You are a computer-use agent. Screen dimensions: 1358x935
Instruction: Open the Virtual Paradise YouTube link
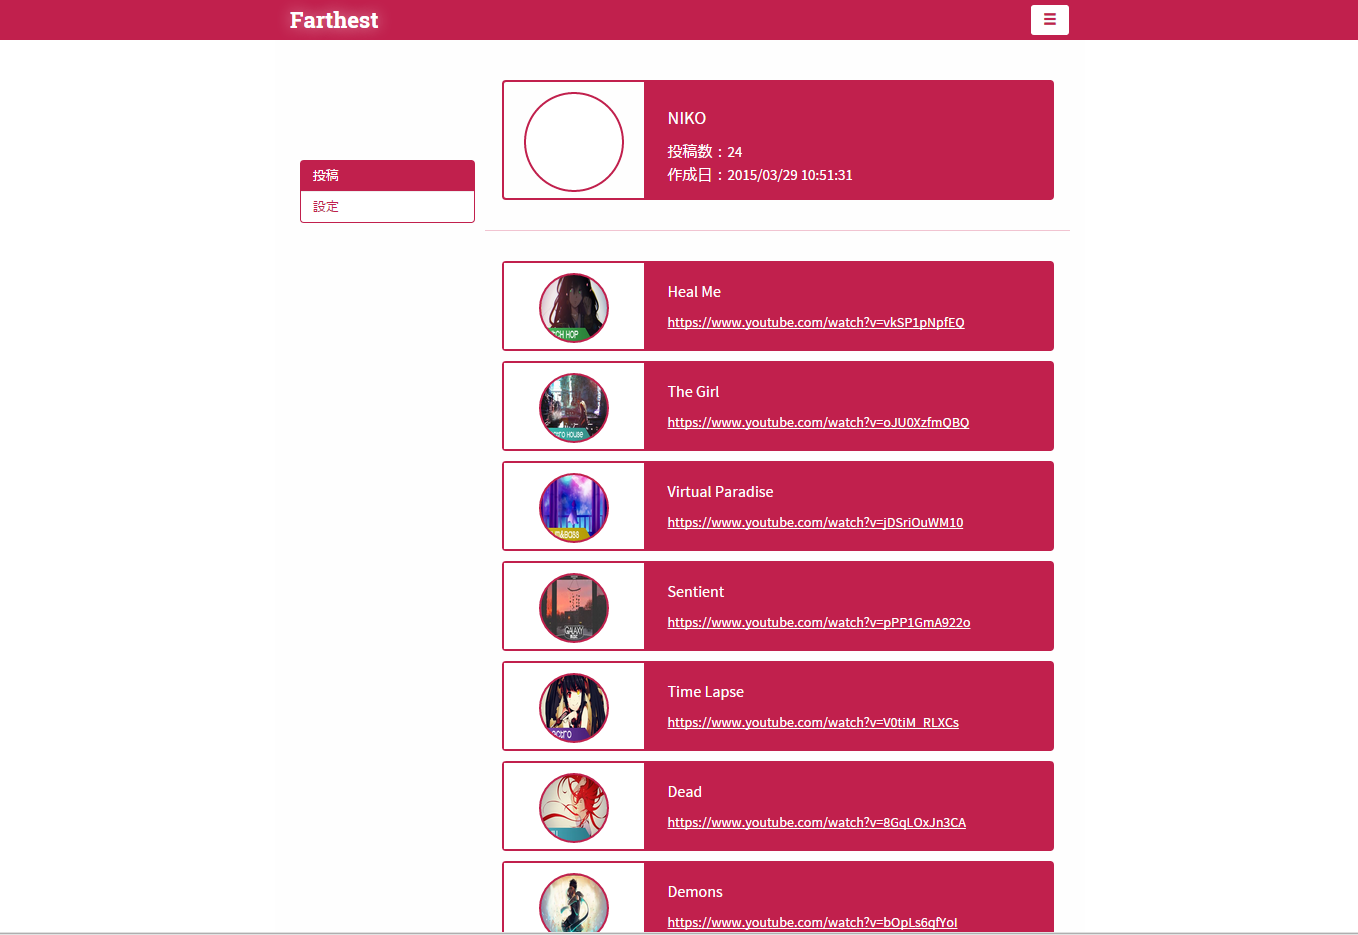click(x=815, y=523)
